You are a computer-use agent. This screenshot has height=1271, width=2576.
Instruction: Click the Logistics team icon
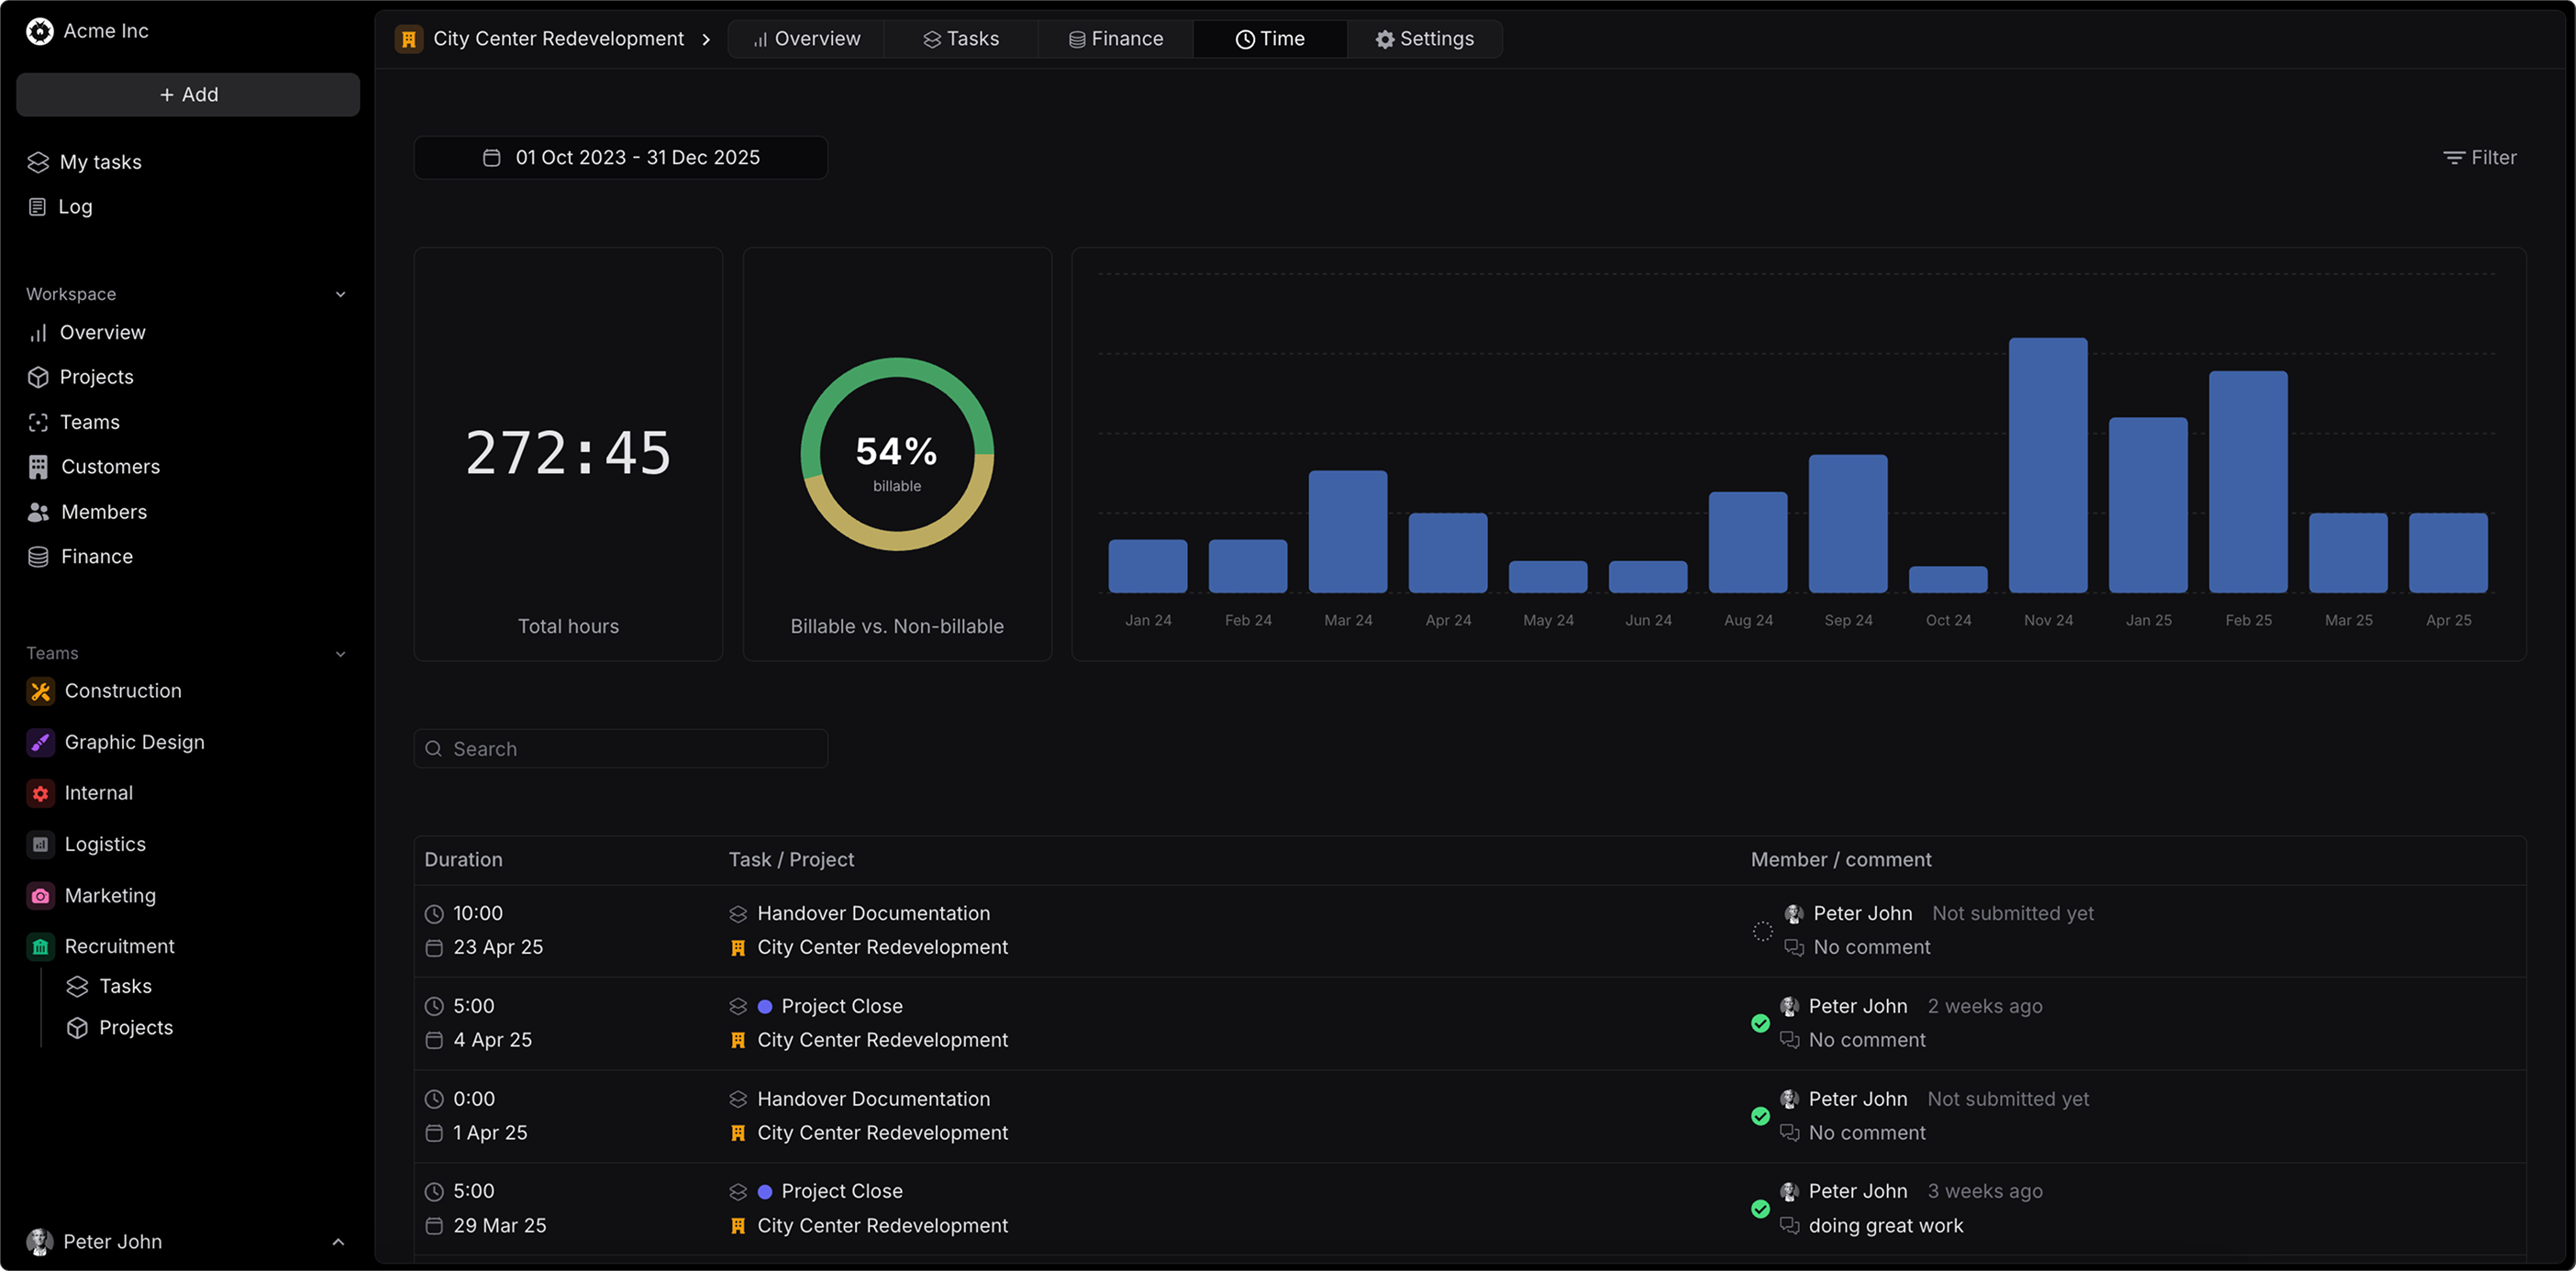(40, 844)
